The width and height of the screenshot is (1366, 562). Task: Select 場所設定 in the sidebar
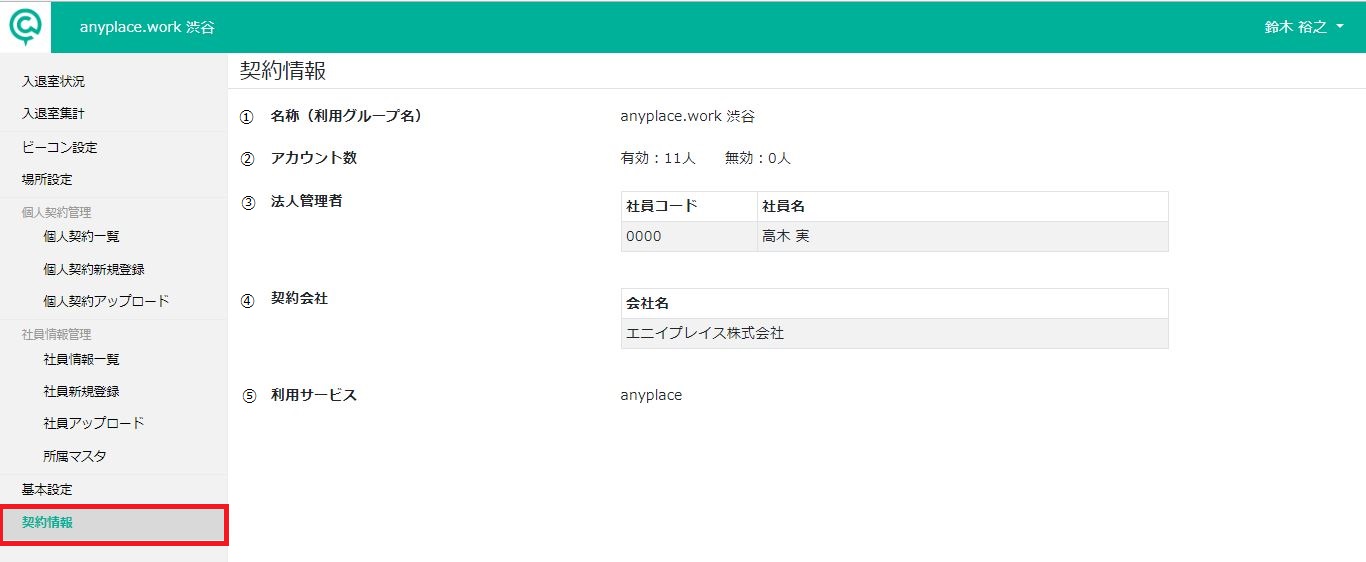point(47,180)
